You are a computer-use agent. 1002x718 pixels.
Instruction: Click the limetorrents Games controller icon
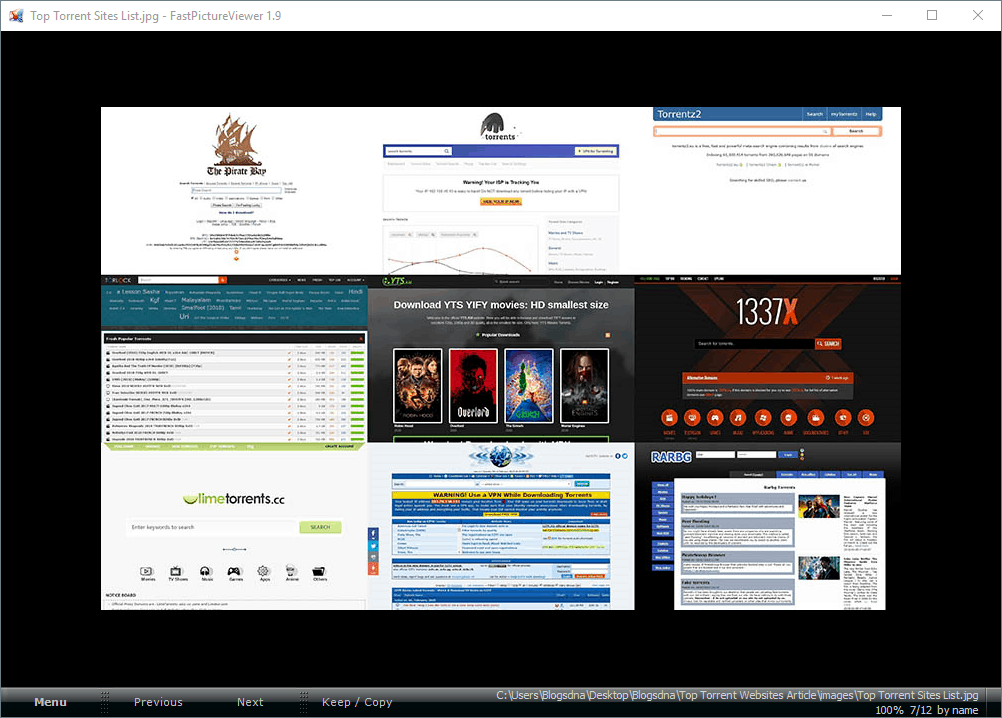(x=235, y=571)
